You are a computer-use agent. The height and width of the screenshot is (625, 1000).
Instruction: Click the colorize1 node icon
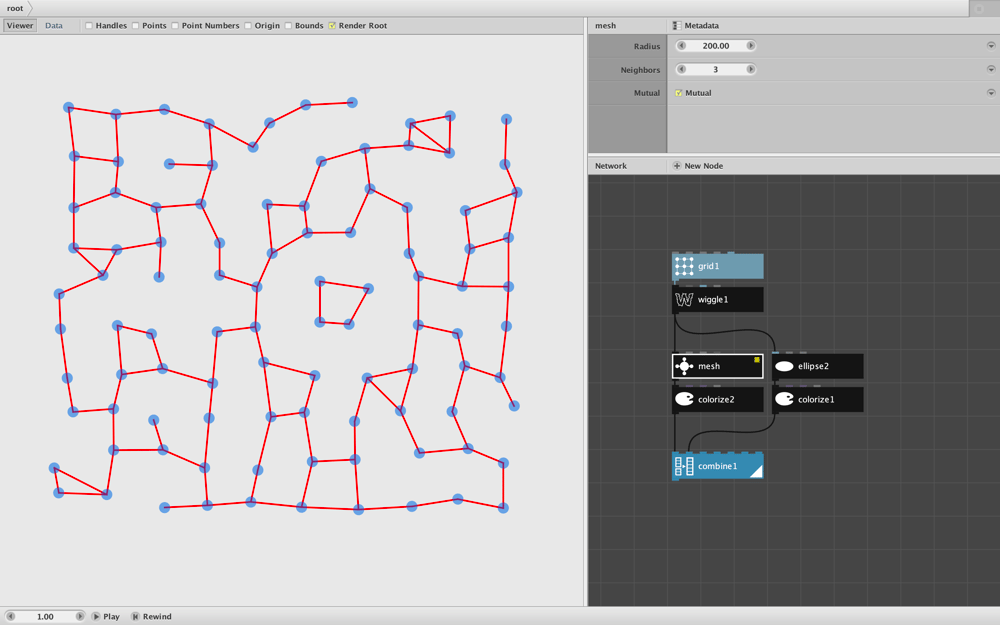784,399
